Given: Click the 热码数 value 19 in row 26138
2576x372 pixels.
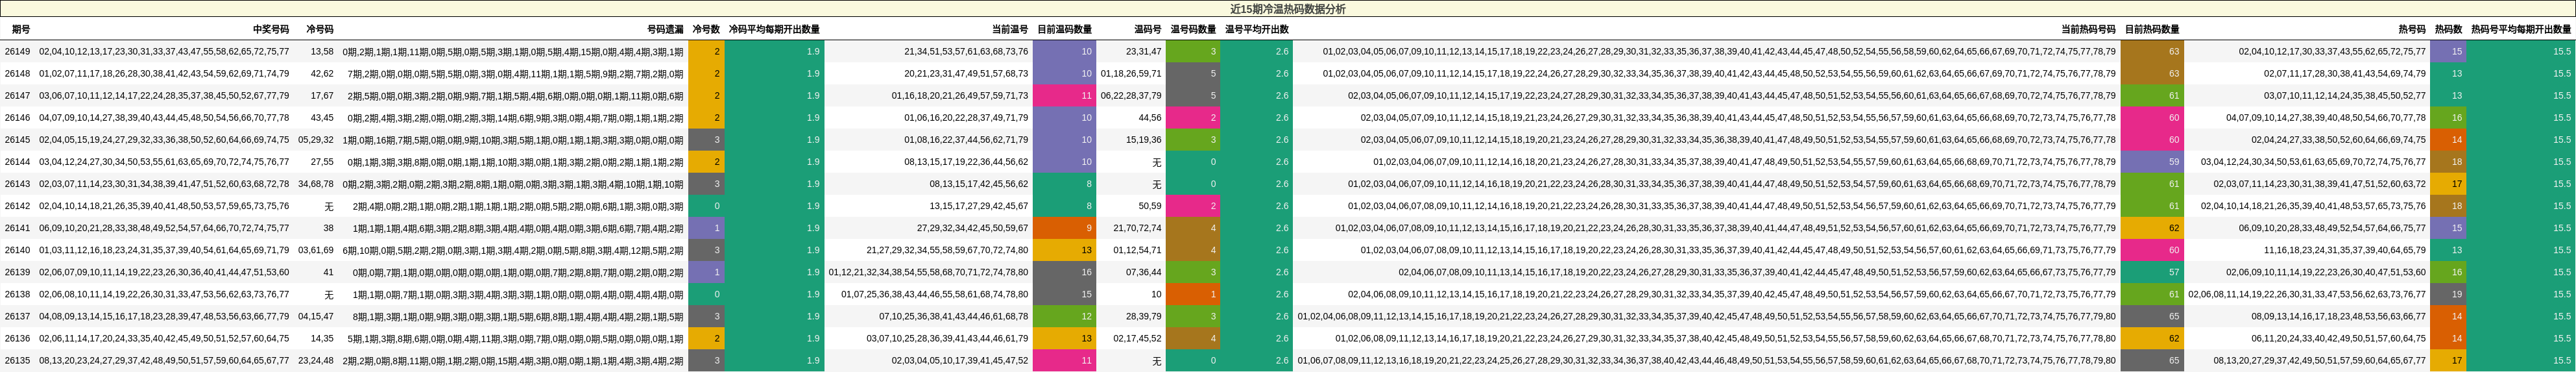Looking at the screenshot, I should [x=2448, y=294].
